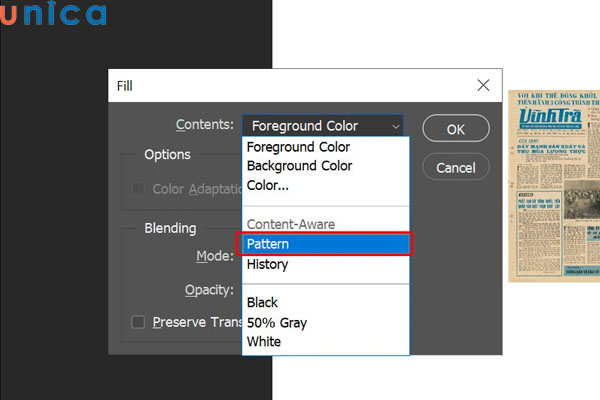This screenshot has height=400, width=600.
Task: Choose Black fill option
Action: tap(262, 302)
